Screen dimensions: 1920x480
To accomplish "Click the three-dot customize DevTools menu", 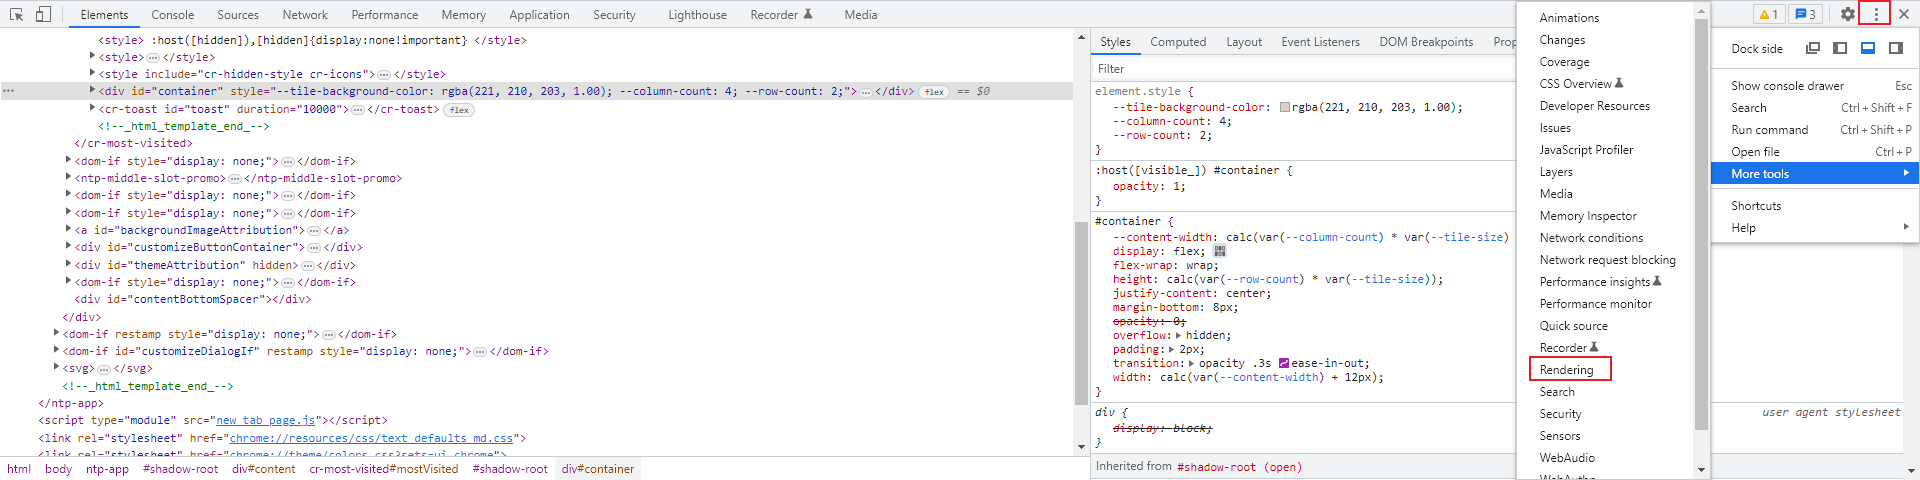I will coord(1876,14).
